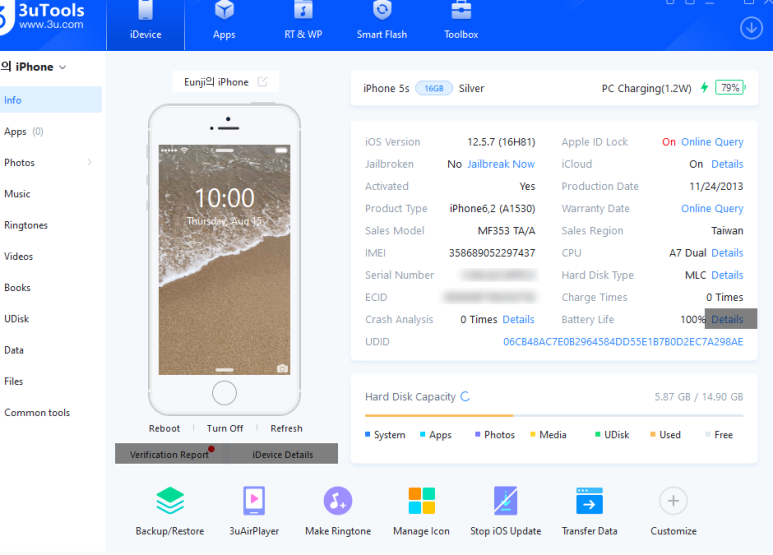The image size is (773, 555).
Task: Click the hard disk capacity usage bar
Action: pos(554,416)
